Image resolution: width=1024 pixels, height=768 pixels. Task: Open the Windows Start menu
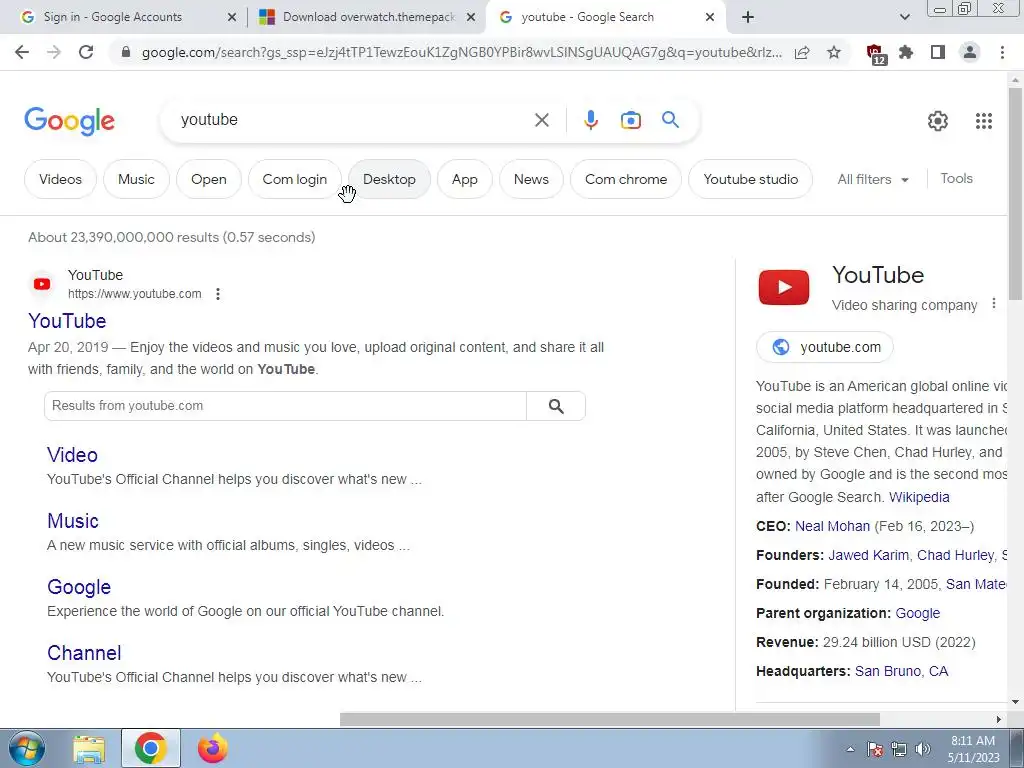point(26,748)
